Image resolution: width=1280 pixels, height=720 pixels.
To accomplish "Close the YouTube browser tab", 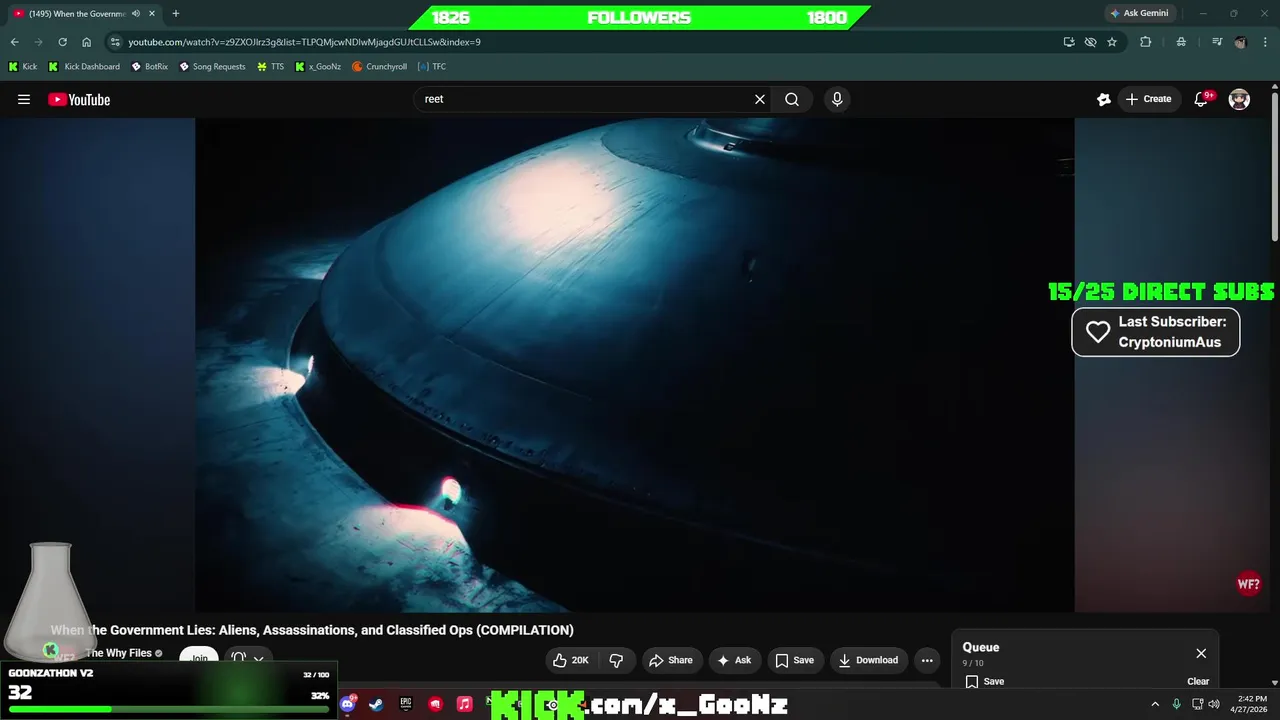I will click(x=152, y=13).
